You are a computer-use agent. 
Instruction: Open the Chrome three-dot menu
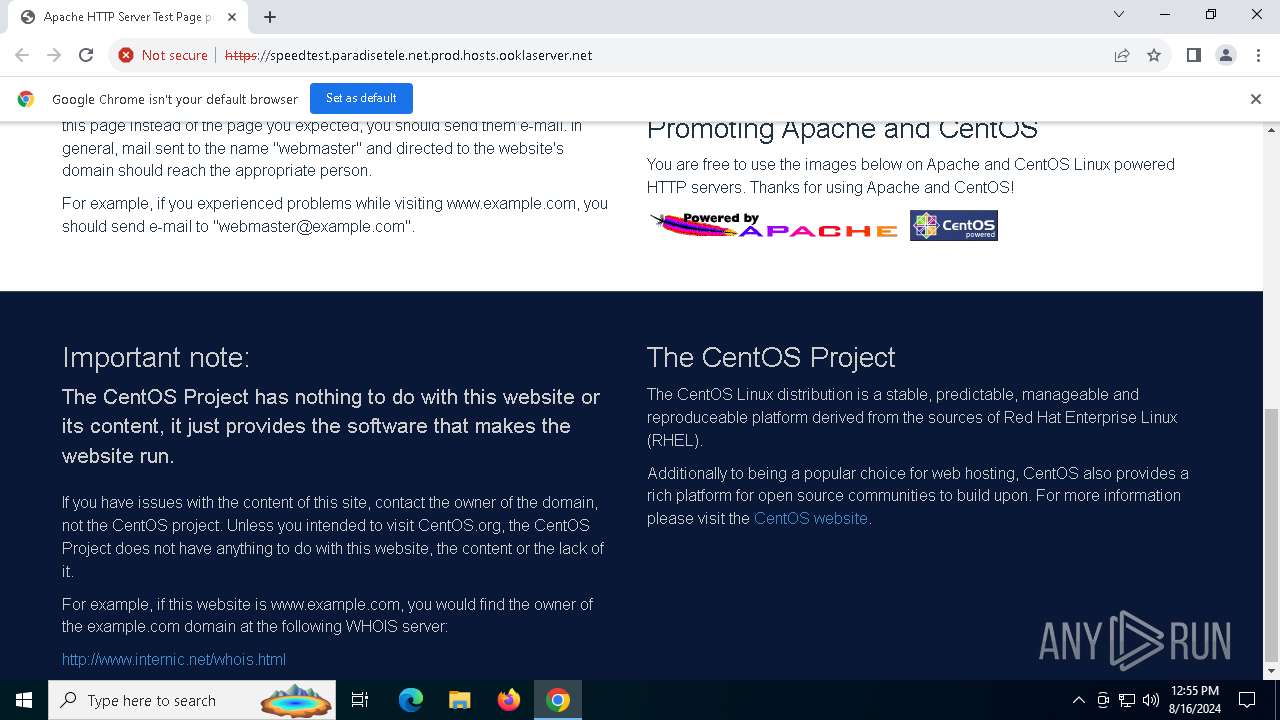(1257, 55)
